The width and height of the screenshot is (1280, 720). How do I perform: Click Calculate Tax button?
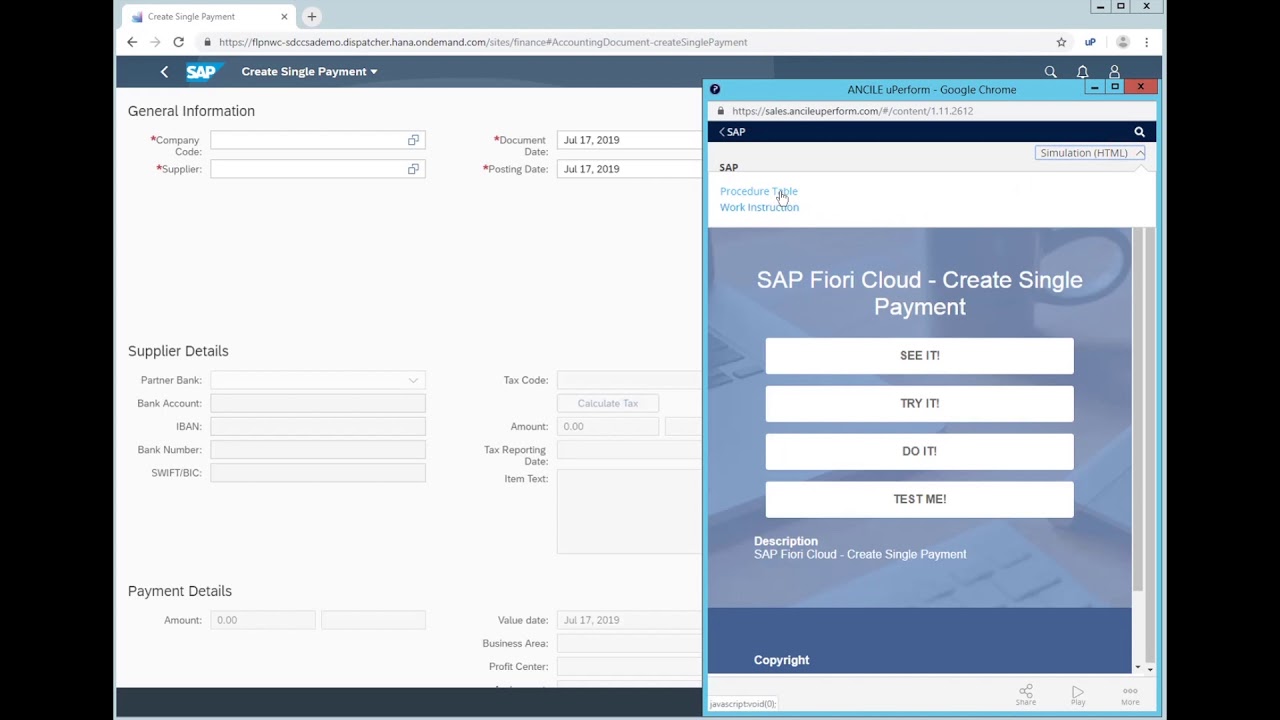tap(608, 403)
